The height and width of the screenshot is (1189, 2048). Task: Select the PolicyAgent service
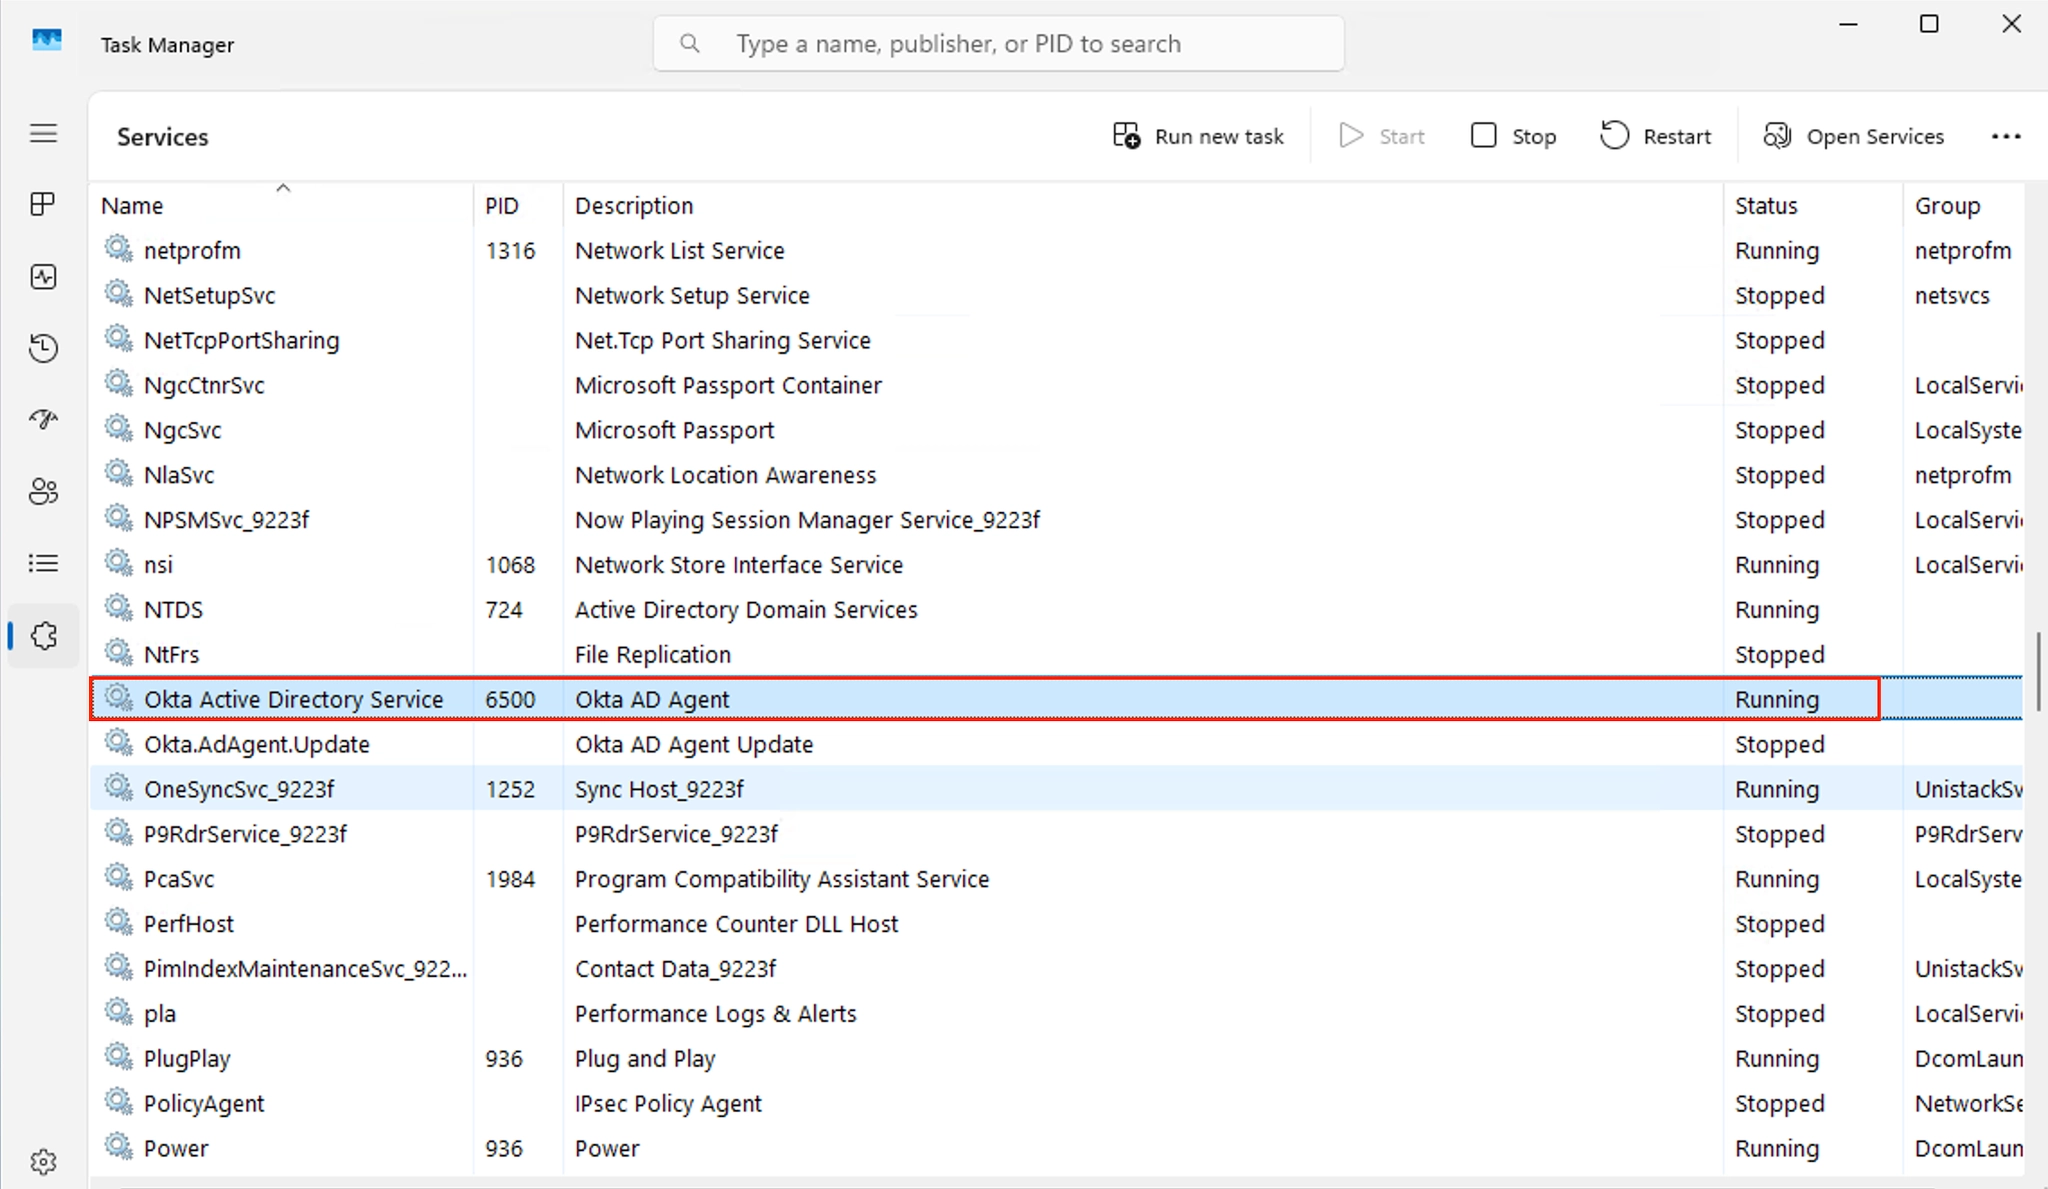pos(204,1104)
